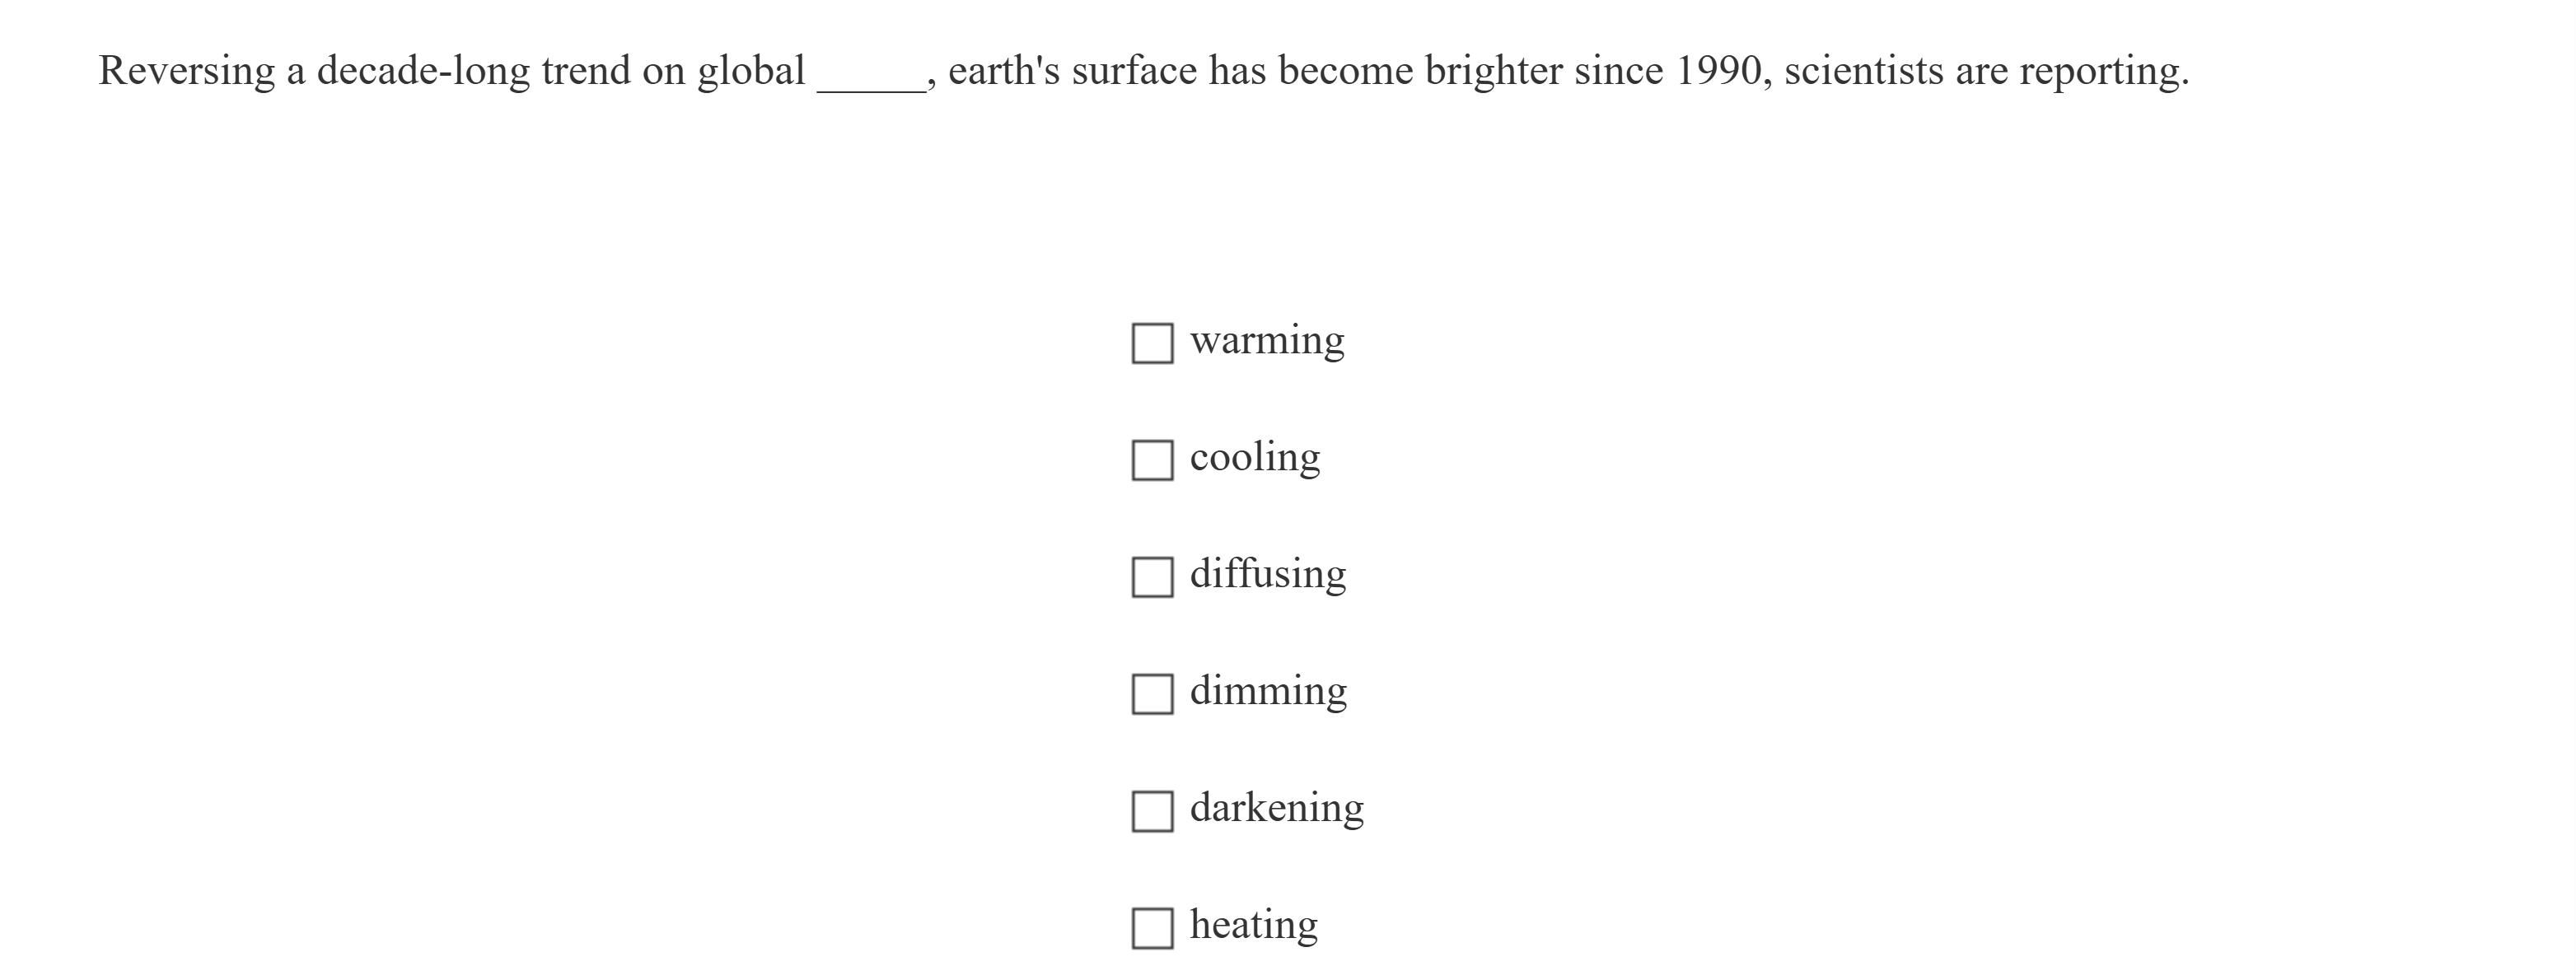Click the word 'Reversing' in the question
The width and height of the screenshot is (2576, 980).
pos(186,72)
